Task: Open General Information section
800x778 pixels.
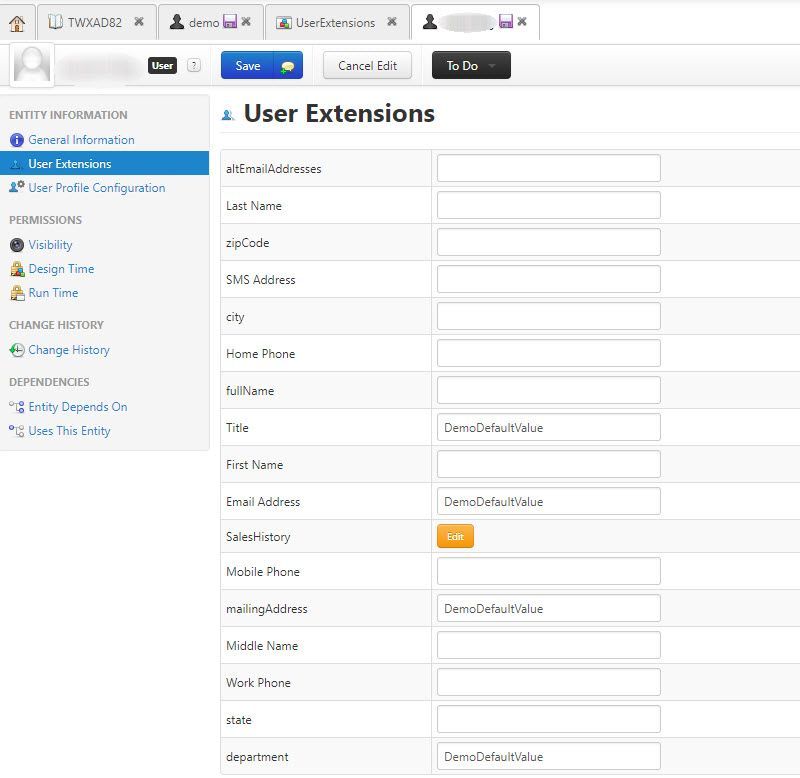Action: click(x=82, y=140)
